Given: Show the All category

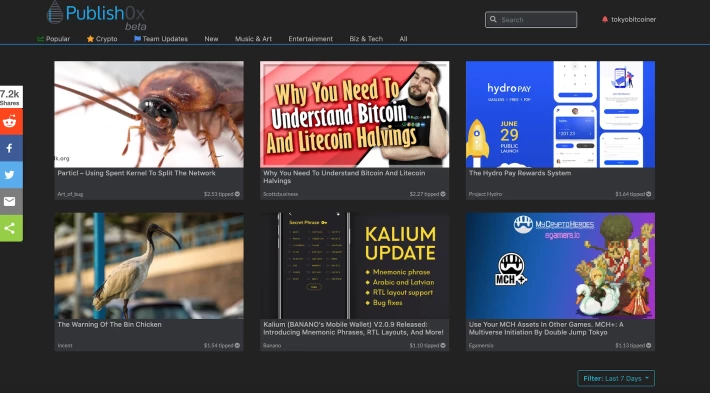Looking at the screenshot, I should [x=403, y=38].
